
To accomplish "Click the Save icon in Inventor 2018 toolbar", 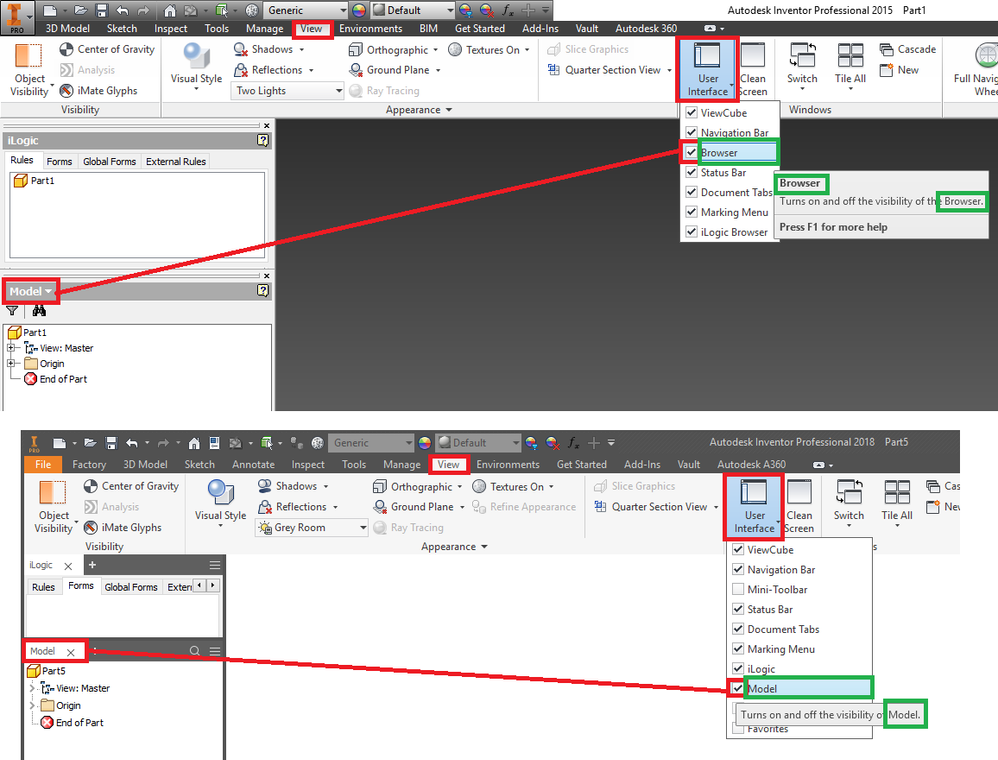I will pyautogui.click(x=111, y=442).
